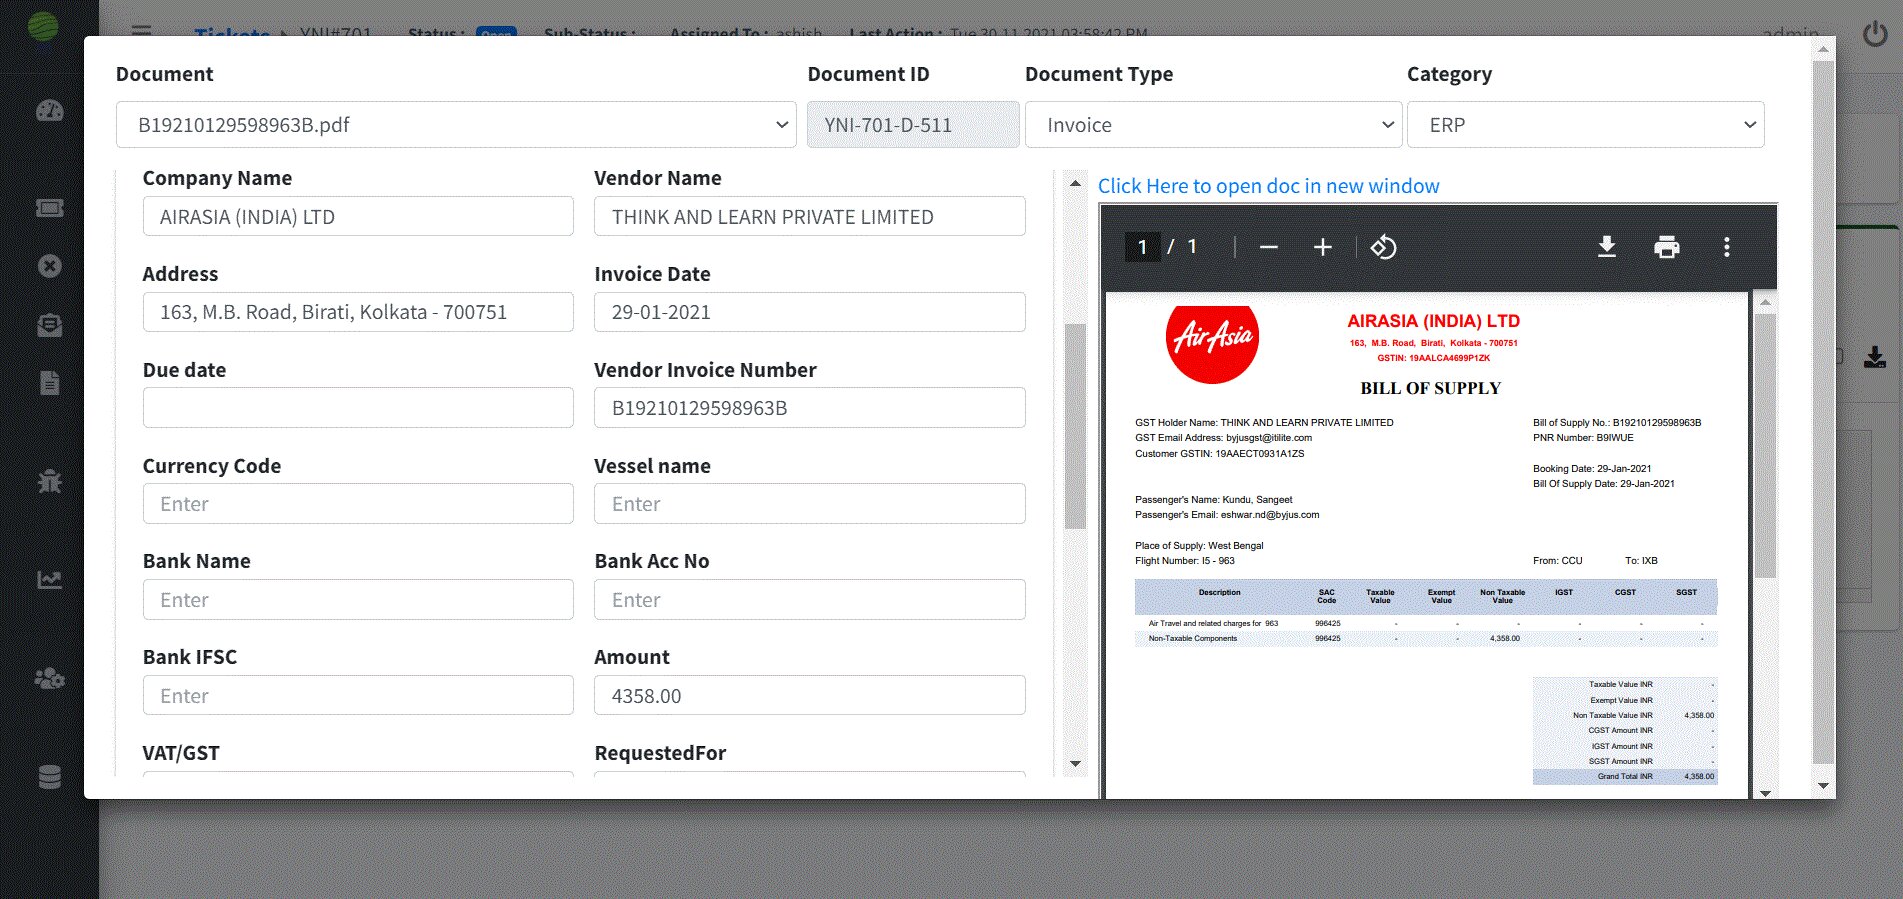Click the bug icon in left sidebar
1903x899 pixels.
pos(49,481)
